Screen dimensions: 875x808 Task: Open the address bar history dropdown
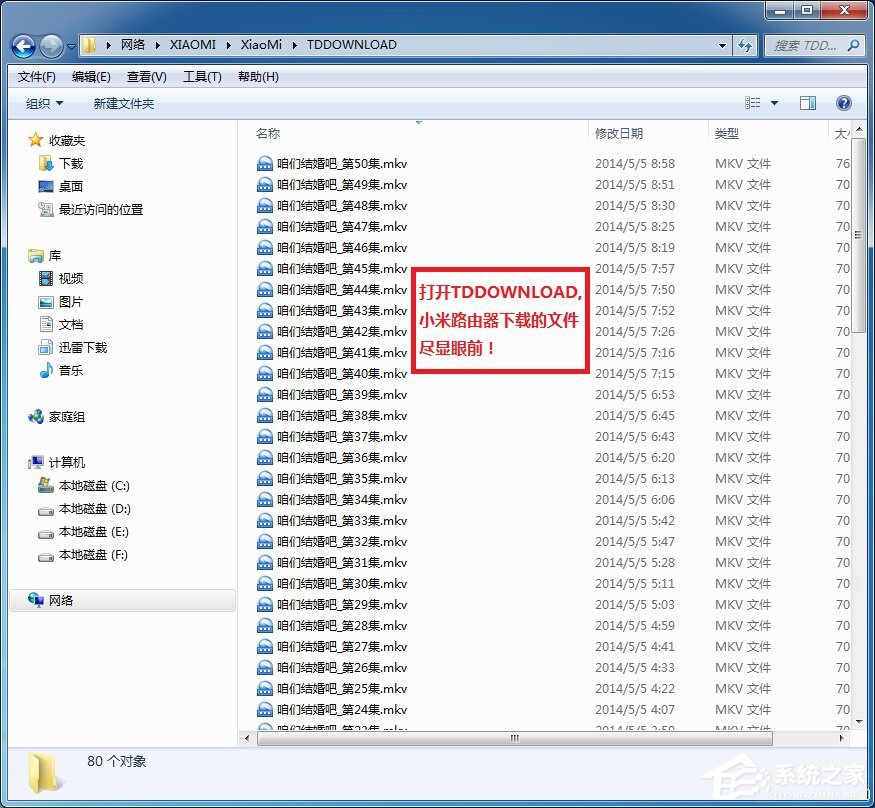[723, 45]
